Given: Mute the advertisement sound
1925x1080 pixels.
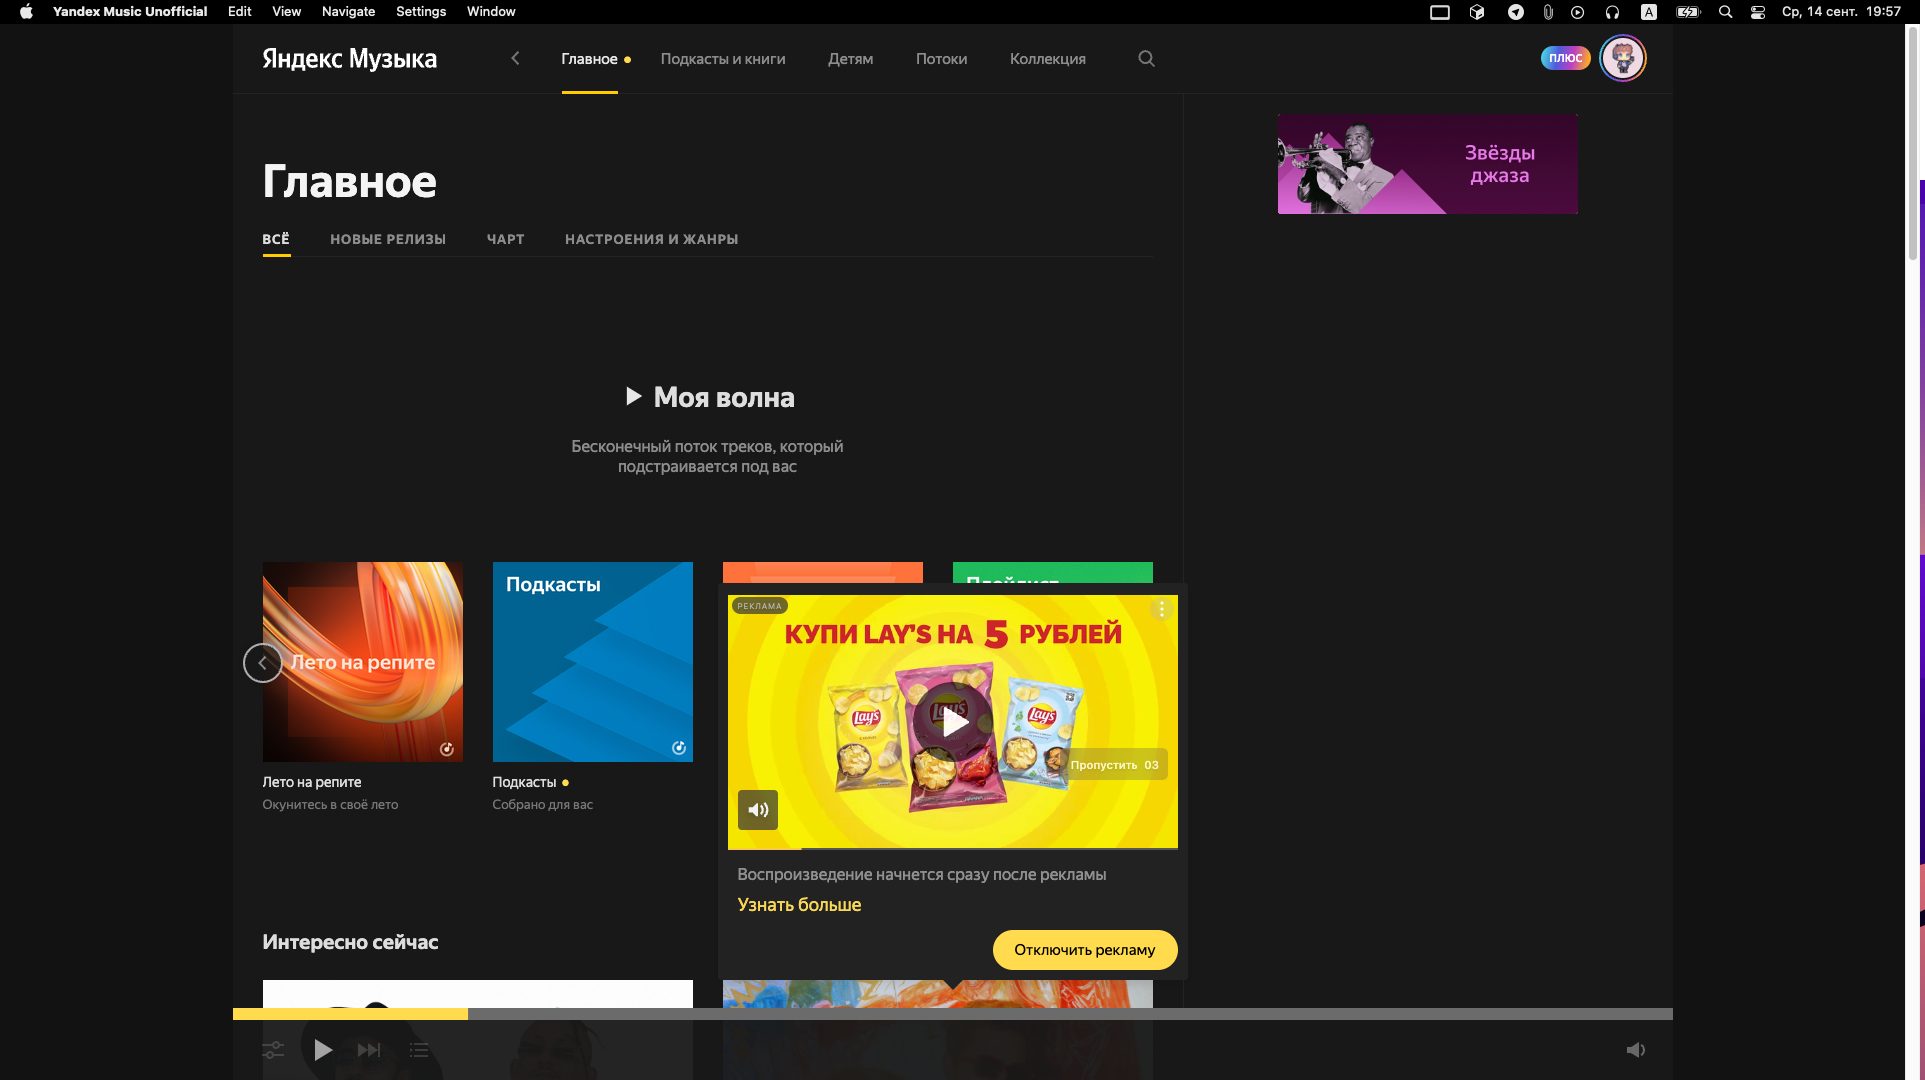Looking at the screenshot, I should [x=758, y=810].
